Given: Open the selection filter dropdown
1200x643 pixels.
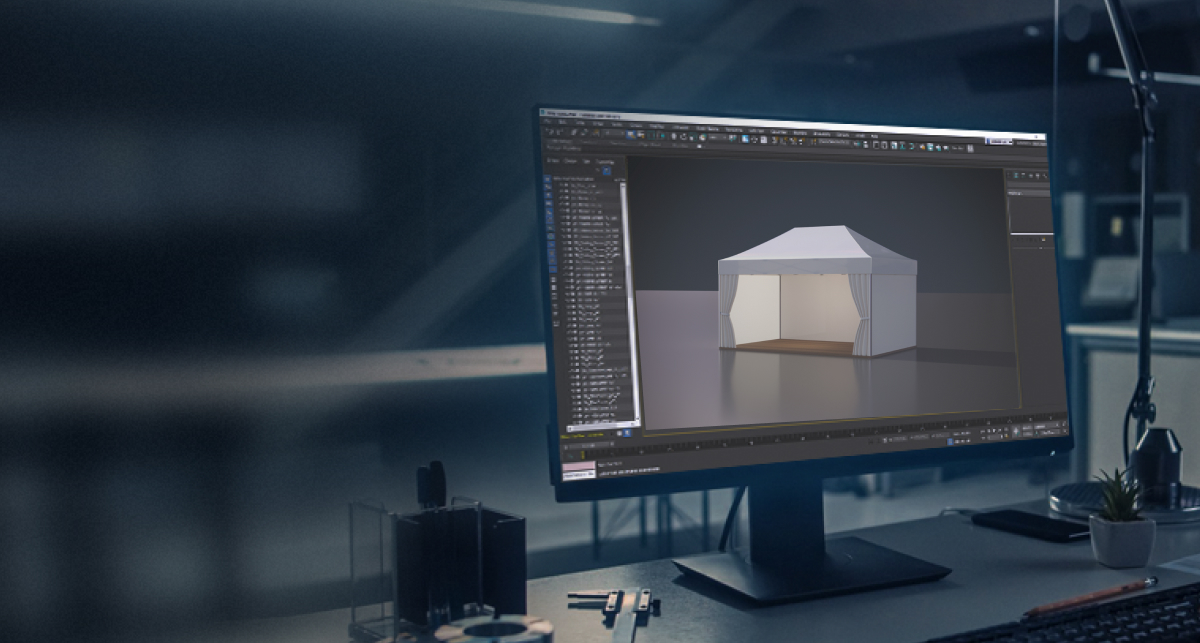Looking at the screenshot, I should (x=613, y=133).
